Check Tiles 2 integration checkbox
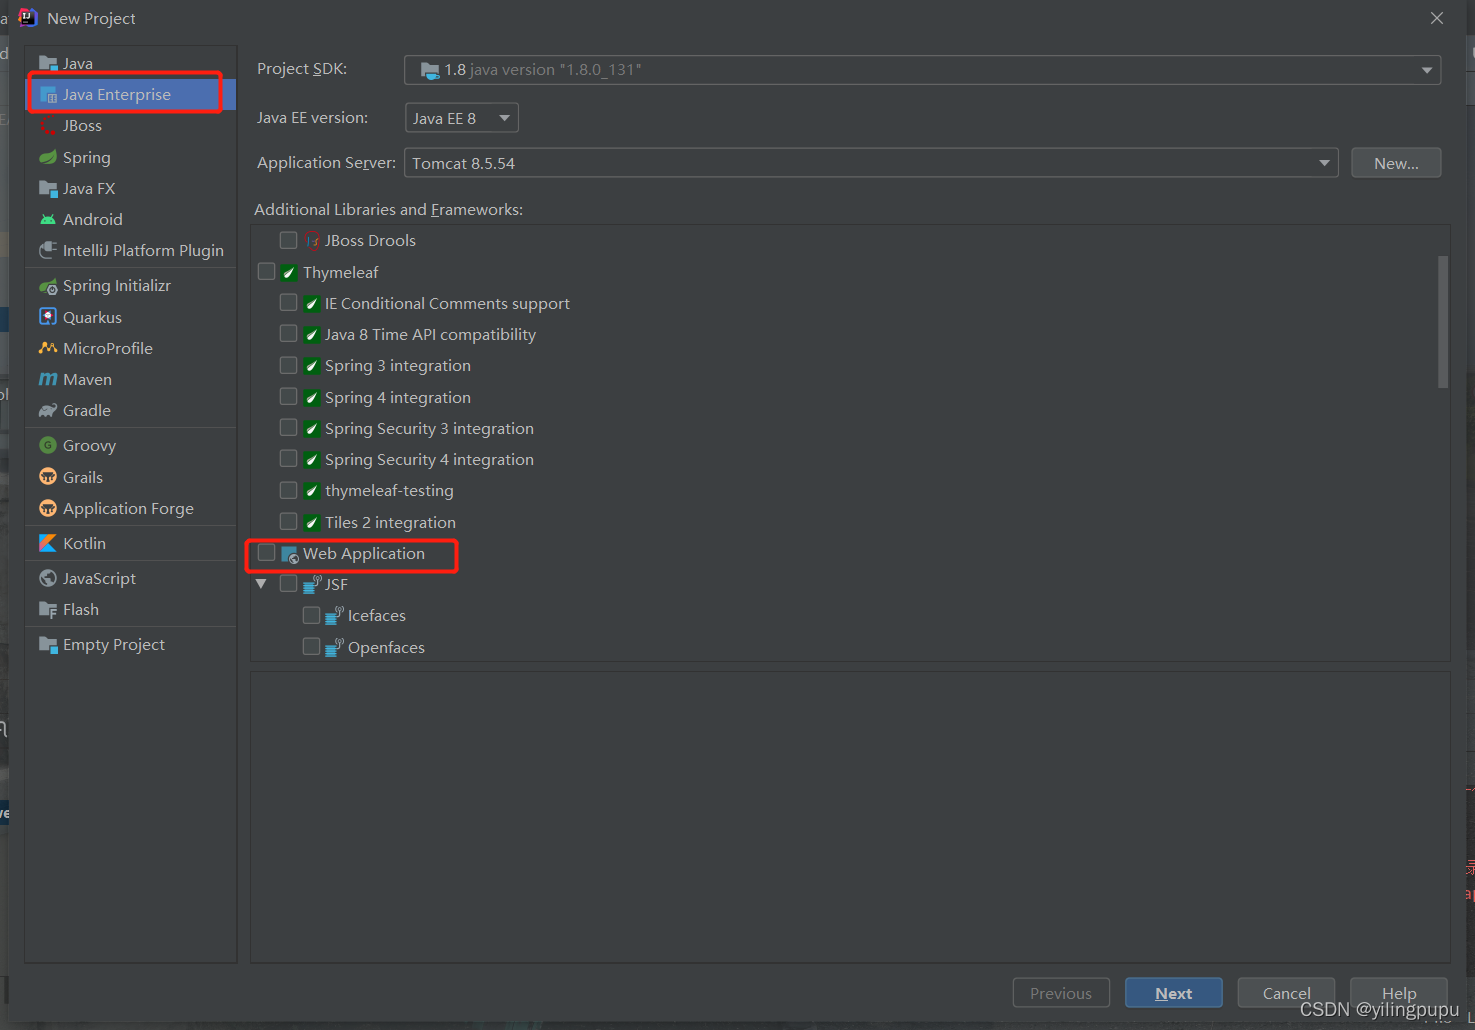 [x=289, y=521]
